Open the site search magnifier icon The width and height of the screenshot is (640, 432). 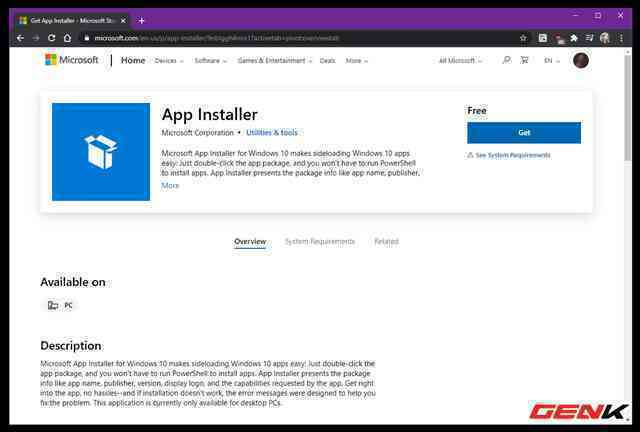click(x=507, y=60)
